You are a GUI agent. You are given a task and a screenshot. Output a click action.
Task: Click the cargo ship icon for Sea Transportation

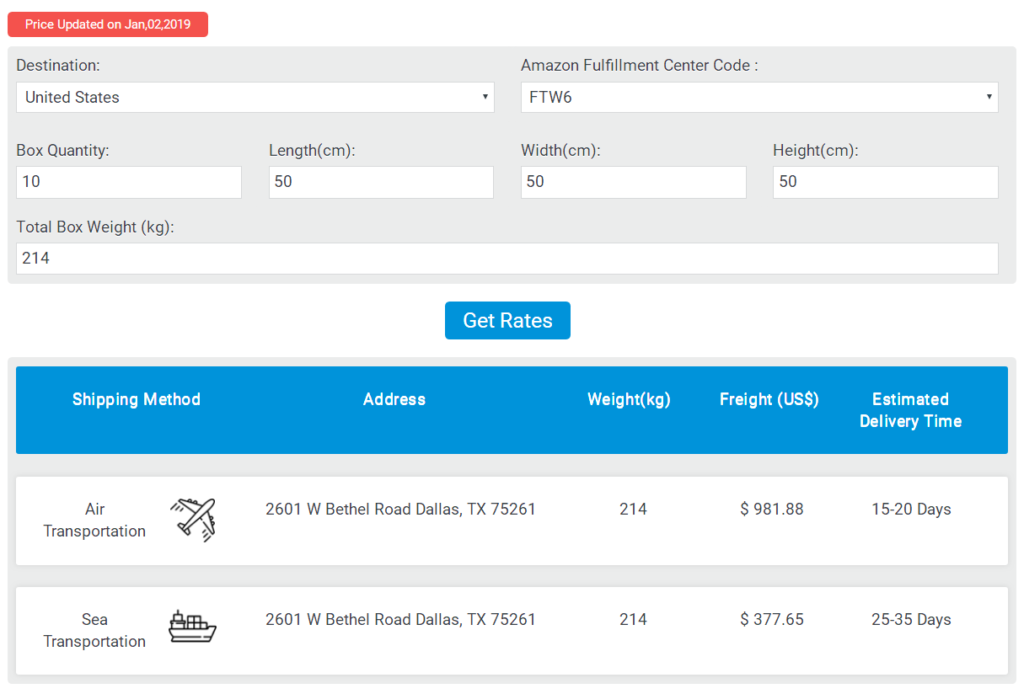point(192,627)
